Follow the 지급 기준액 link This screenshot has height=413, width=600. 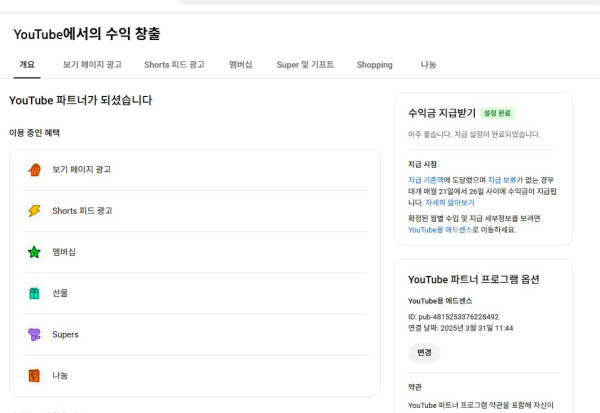432,179
